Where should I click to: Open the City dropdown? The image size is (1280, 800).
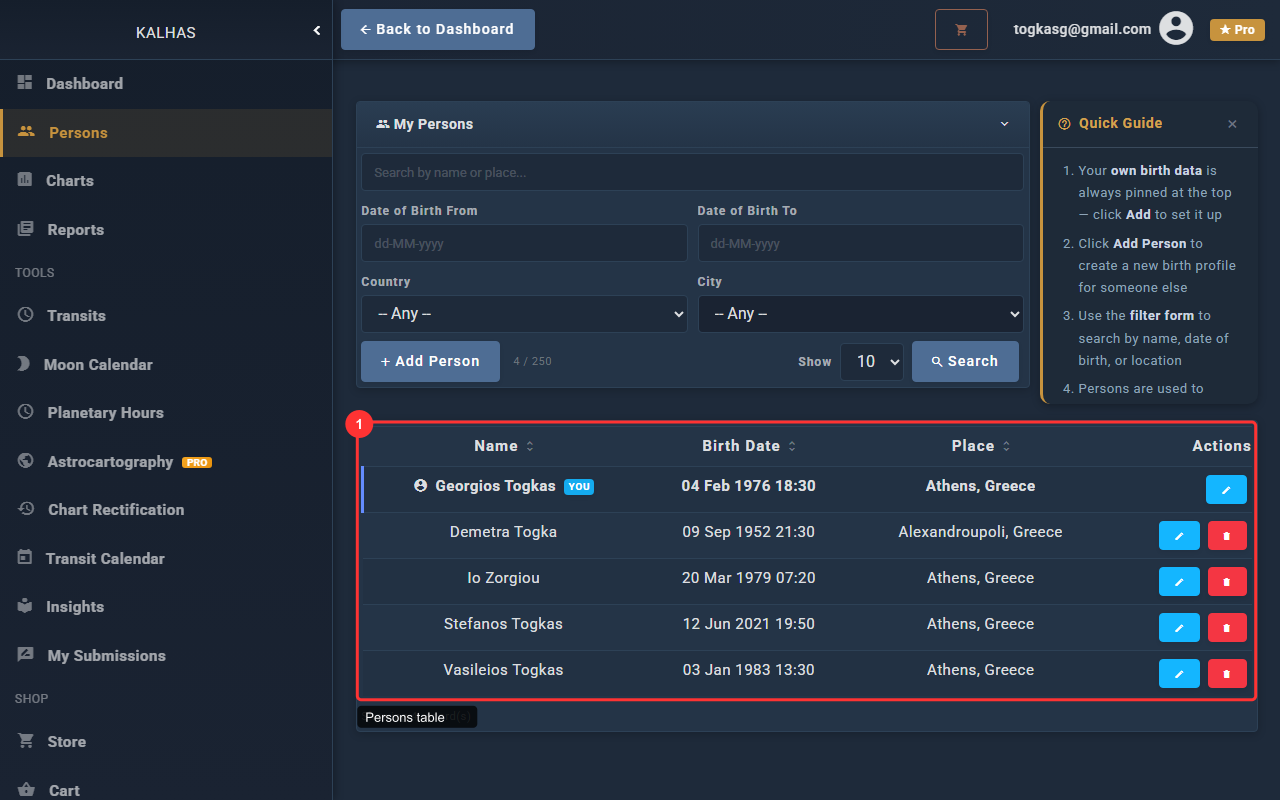pyautogui.click(x=860, y=314)
